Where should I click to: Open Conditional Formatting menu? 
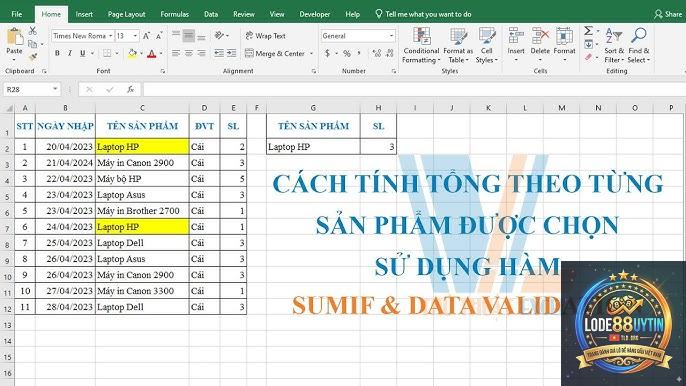click(x=421, y=46)
